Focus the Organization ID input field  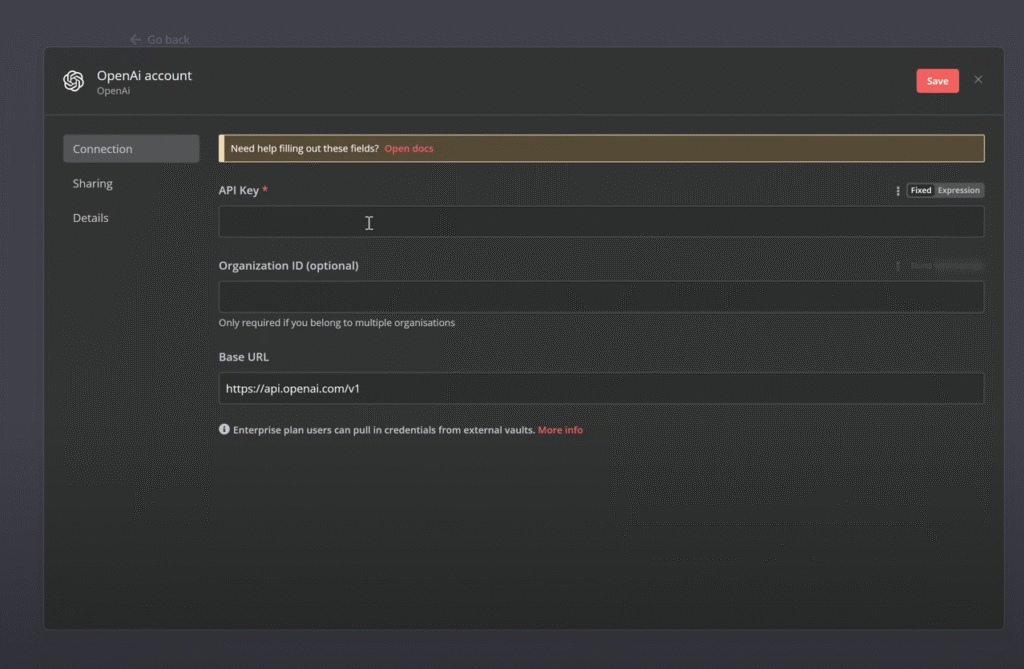(601, 297)
